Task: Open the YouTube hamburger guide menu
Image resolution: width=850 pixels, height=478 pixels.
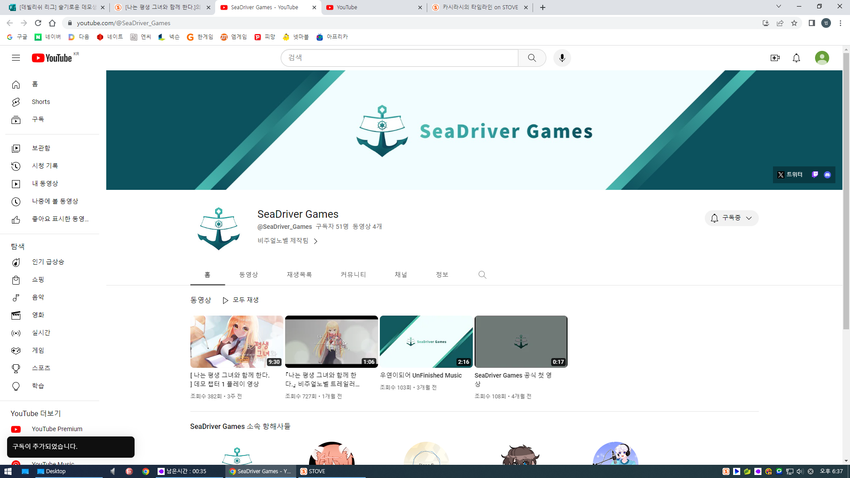Action: [16, 58]
